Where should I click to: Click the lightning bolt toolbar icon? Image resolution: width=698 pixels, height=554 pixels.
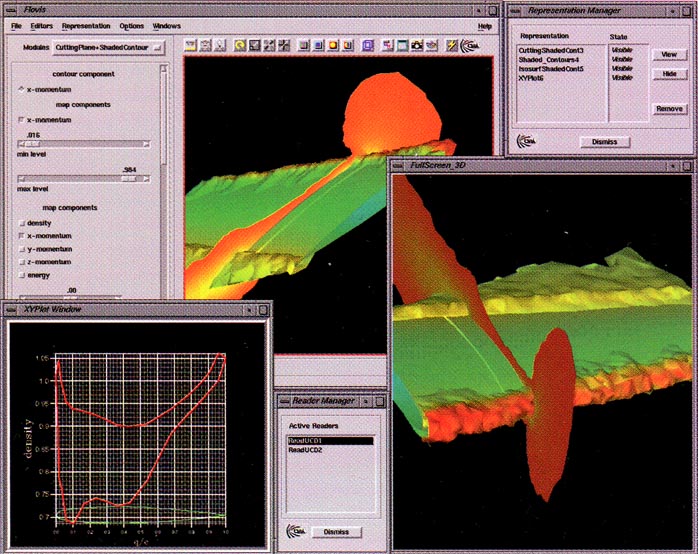[x=451, y=45]
